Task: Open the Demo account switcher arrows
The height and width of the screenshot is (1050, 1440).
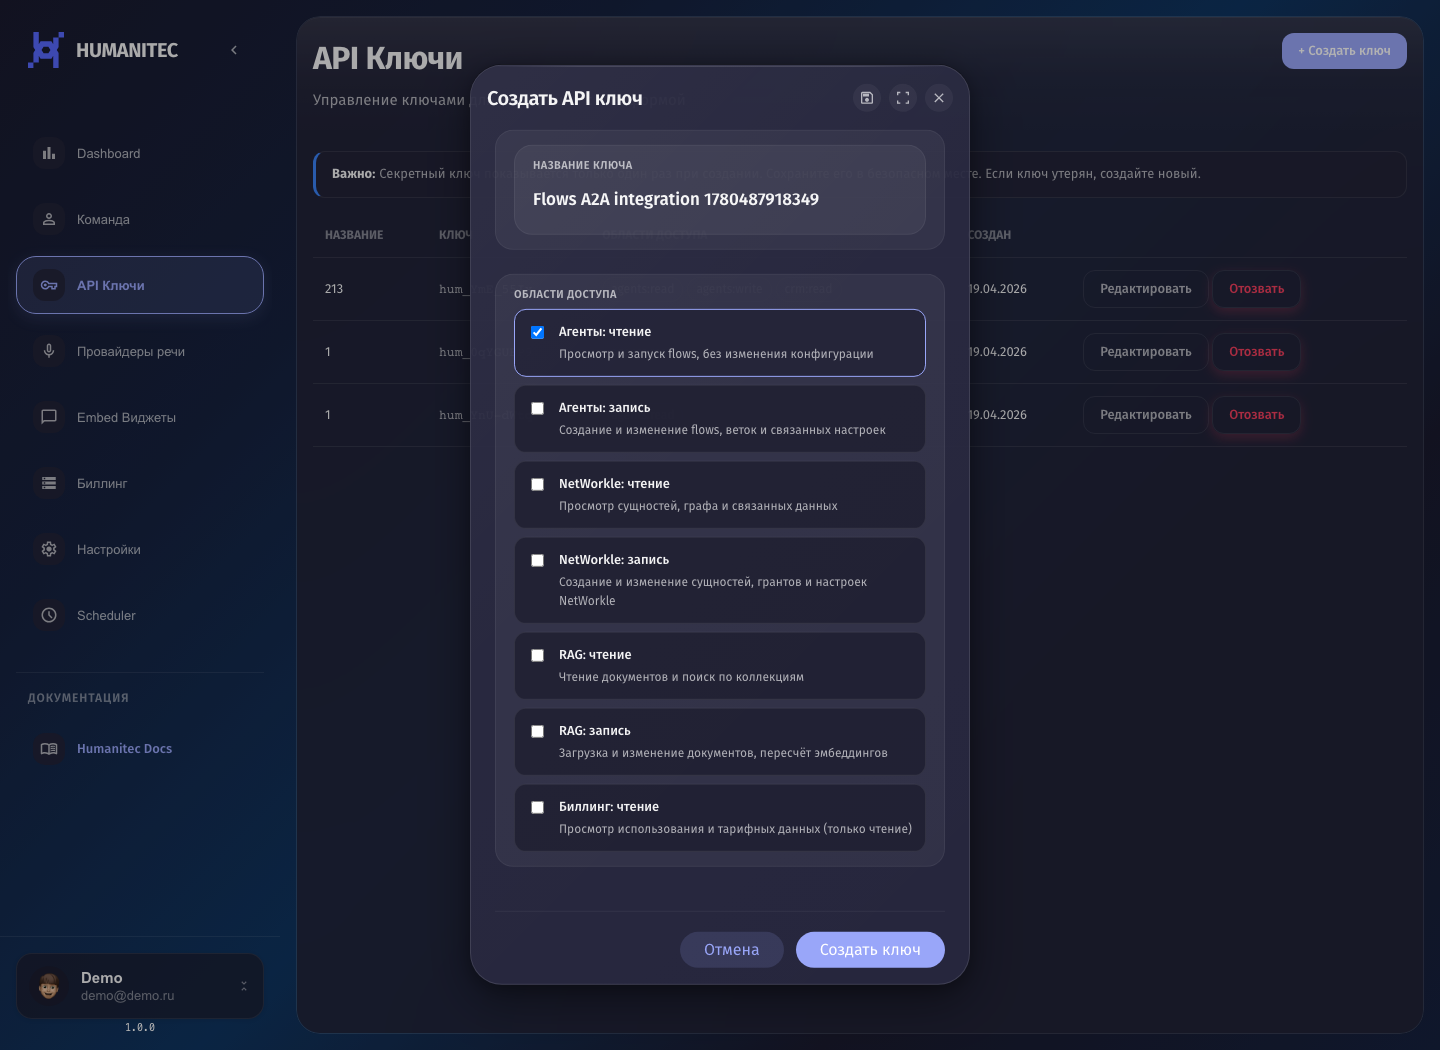Action: point(244,986)
